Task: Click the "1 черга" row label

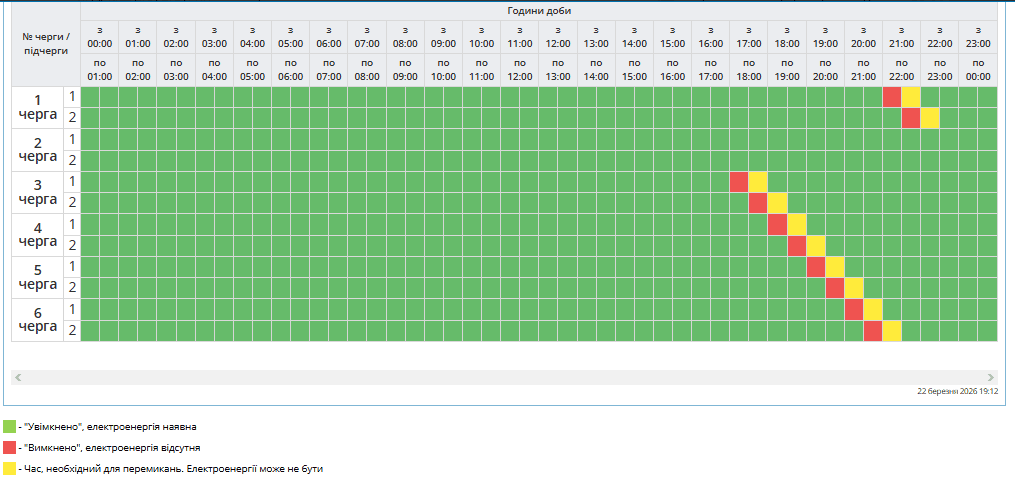Action: [x=38, y=107]
